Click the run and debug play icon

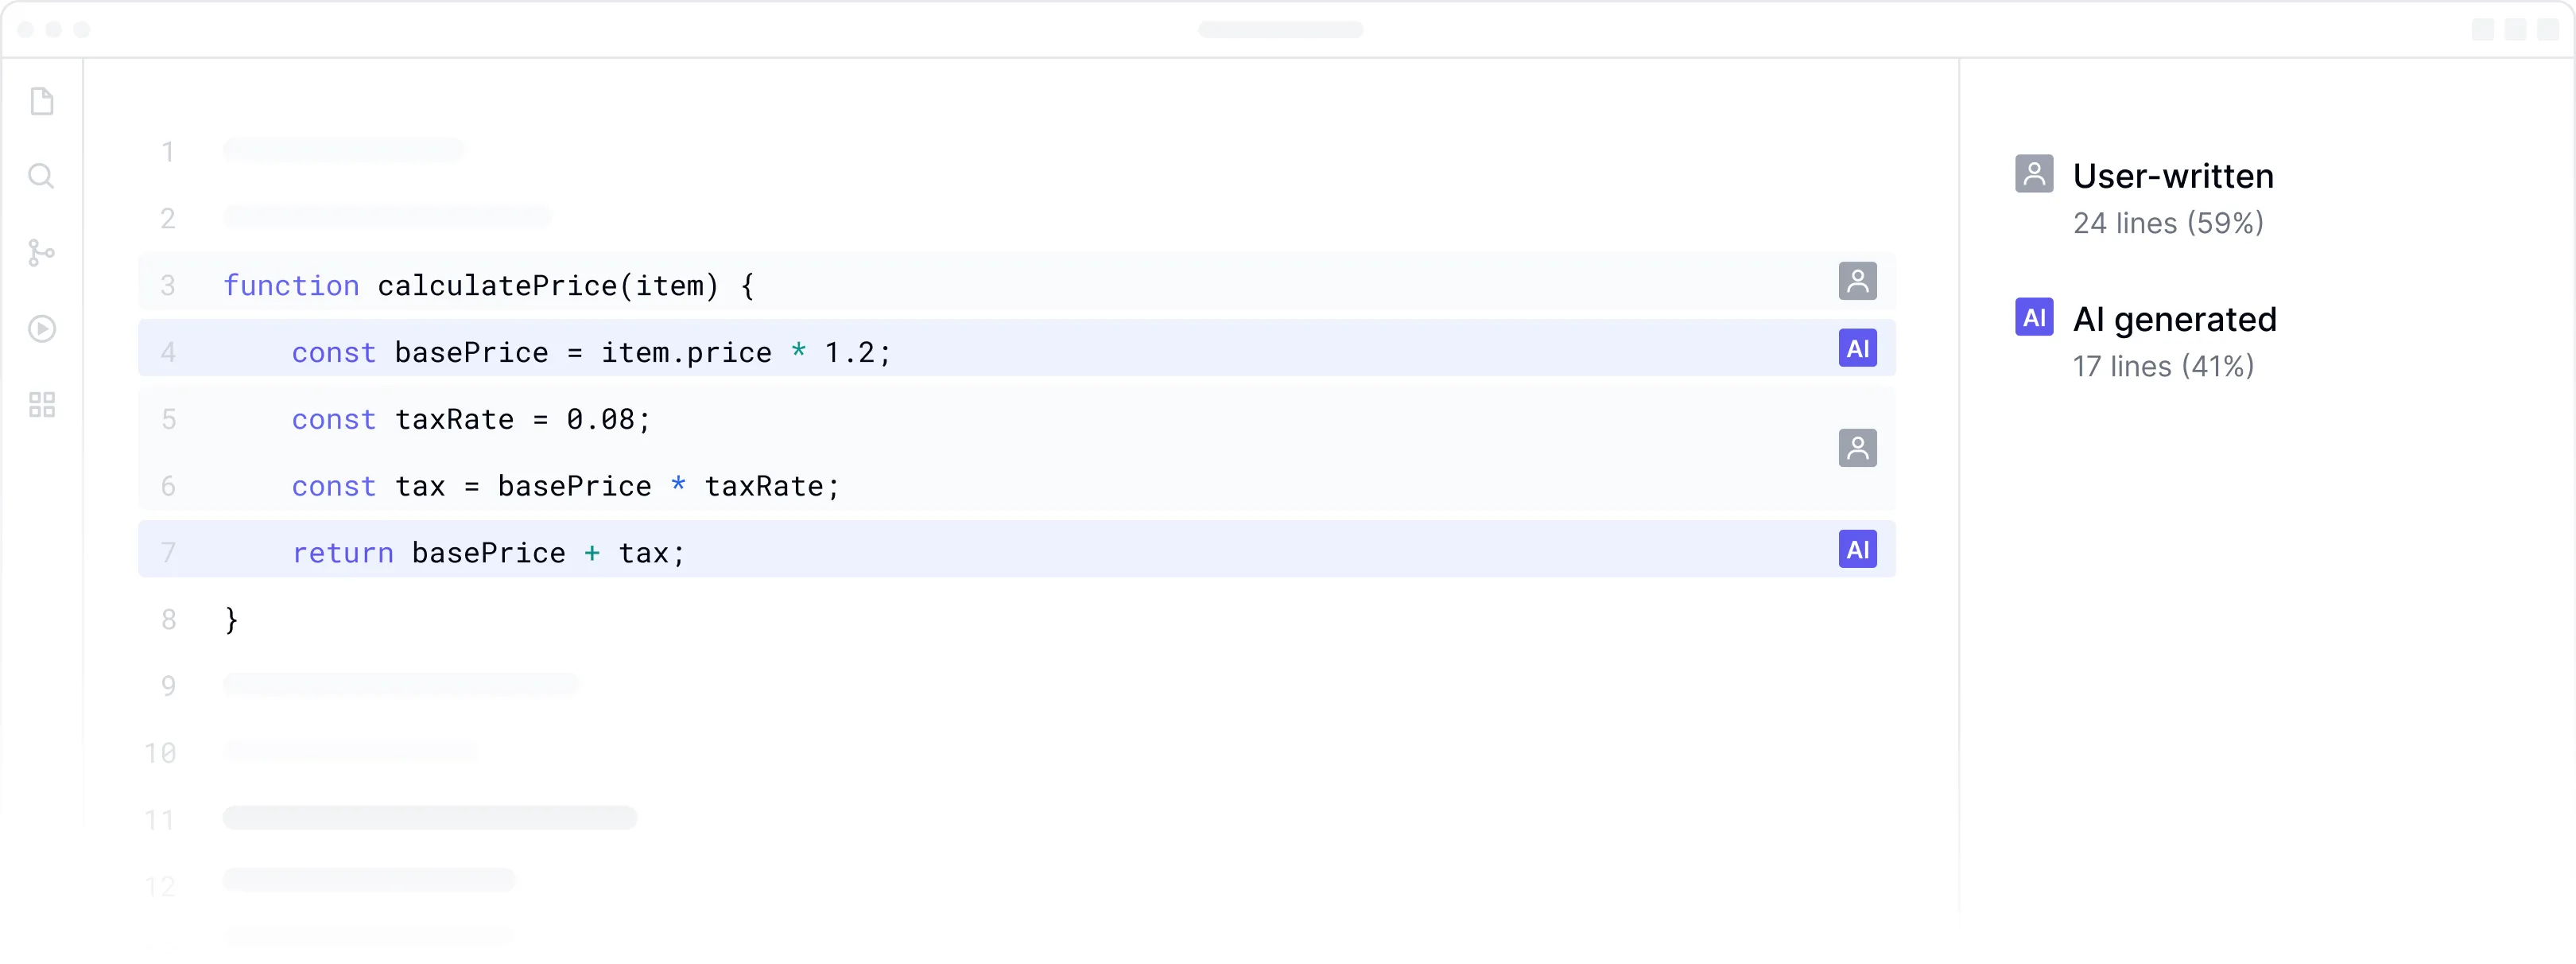pos(42,329)
